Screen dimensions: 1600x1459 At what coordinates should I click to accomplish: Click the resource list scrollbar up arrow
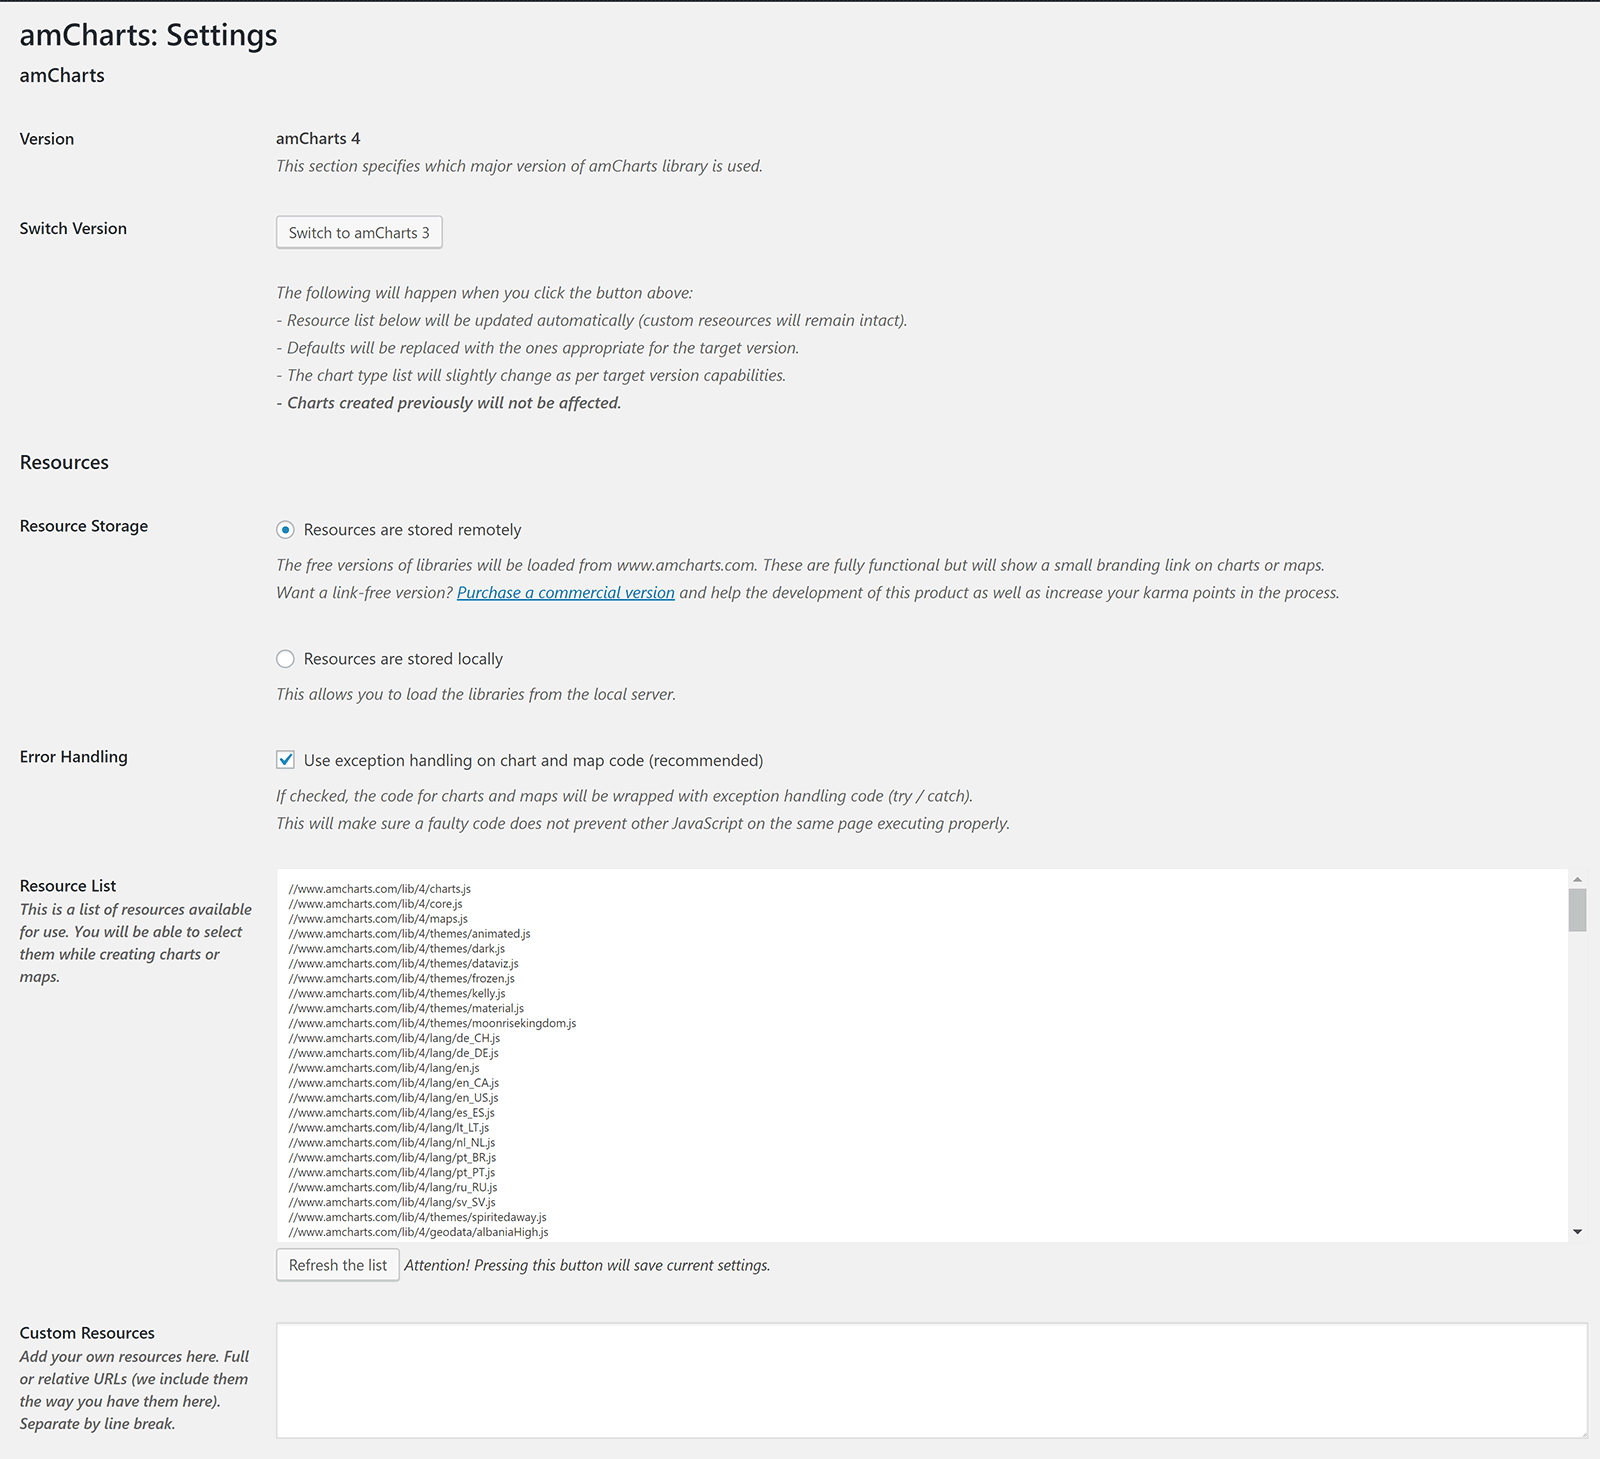pos(1577,880)
